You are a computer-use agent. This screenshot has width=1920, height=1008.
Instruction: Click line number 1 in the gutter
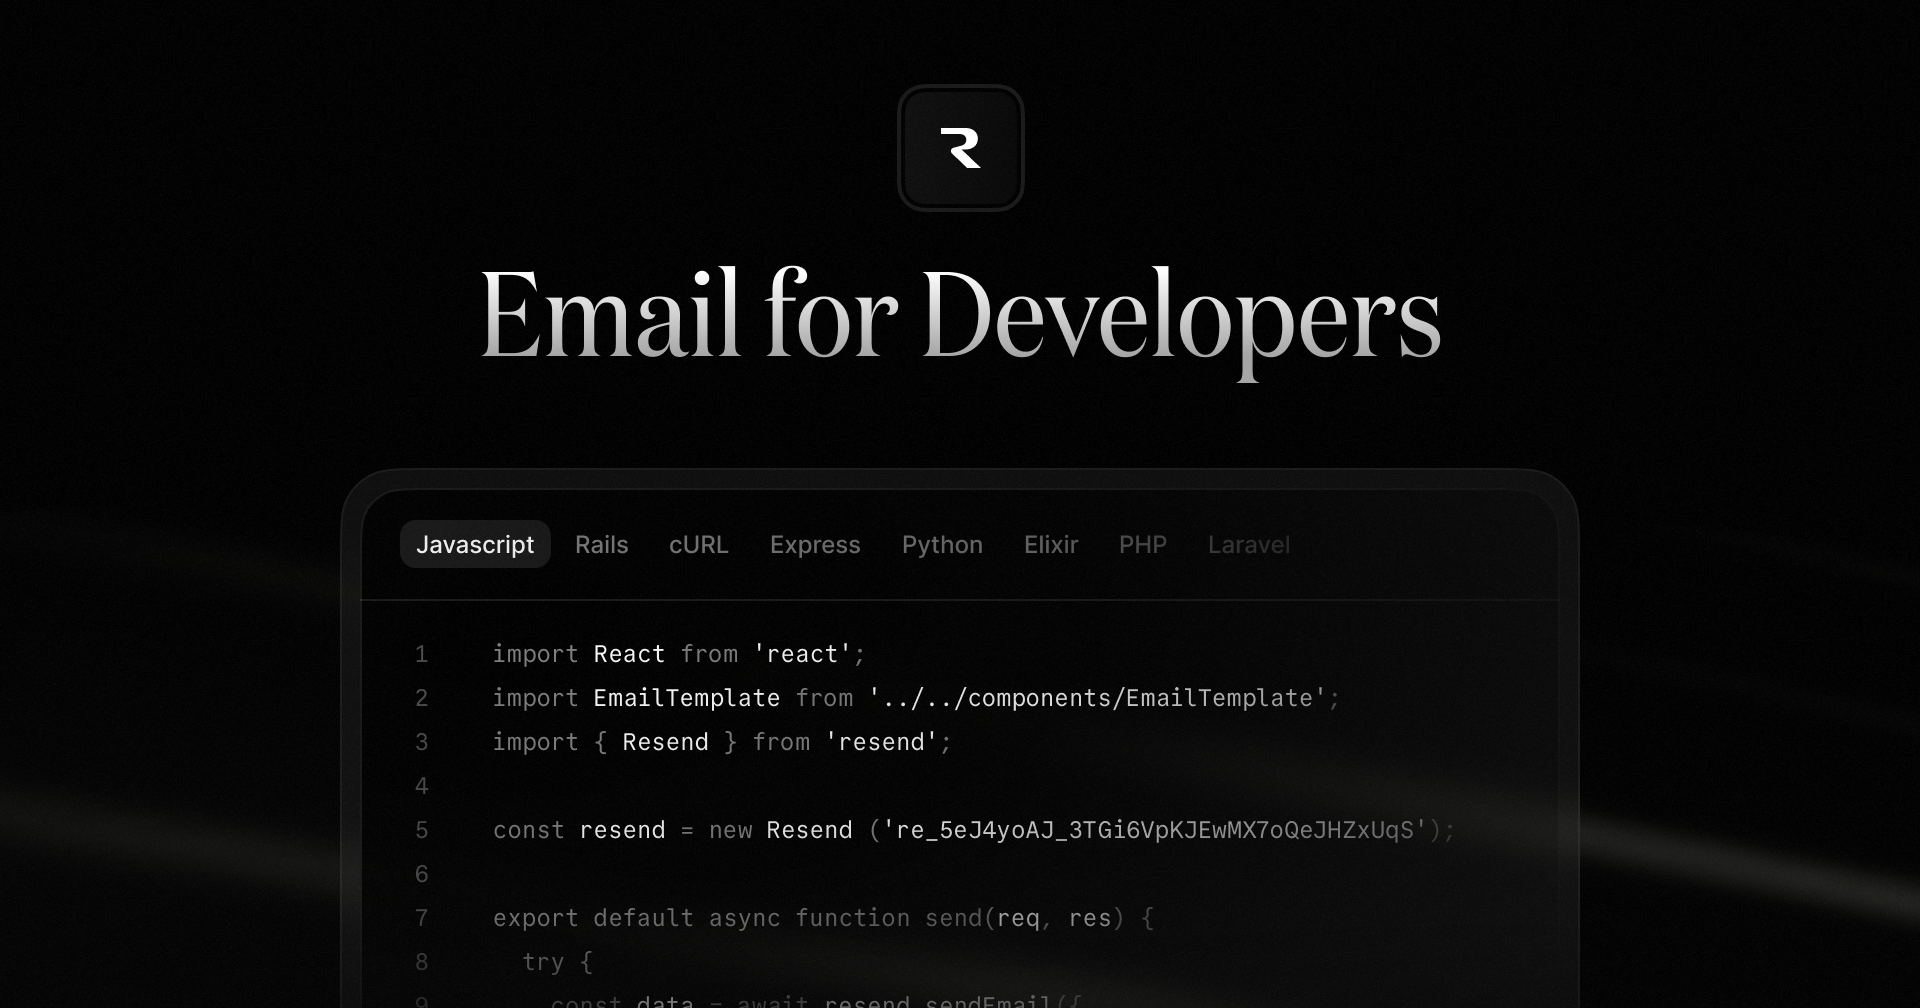tap(421, 653)
